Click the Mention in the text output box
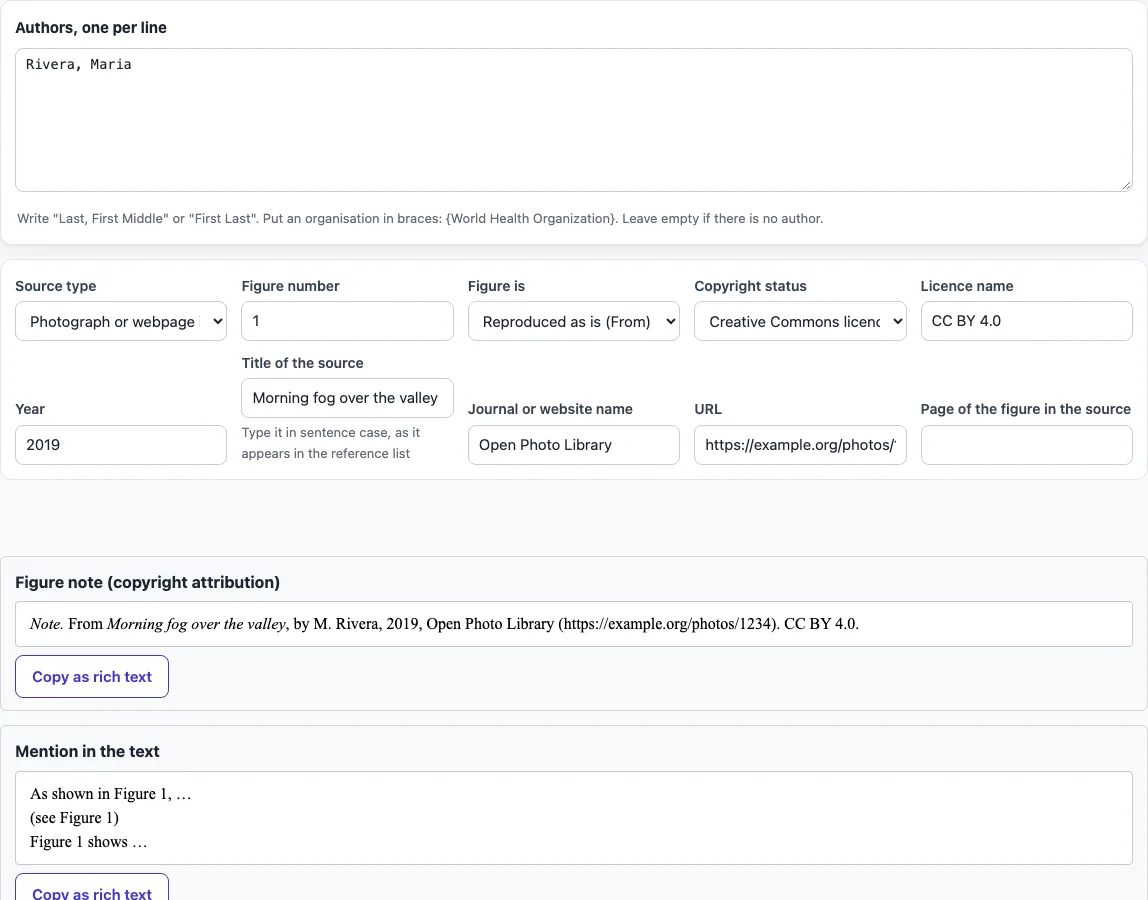Image resolution: width=1148 pixels, height=900 pixels. [x=574, y=818]
